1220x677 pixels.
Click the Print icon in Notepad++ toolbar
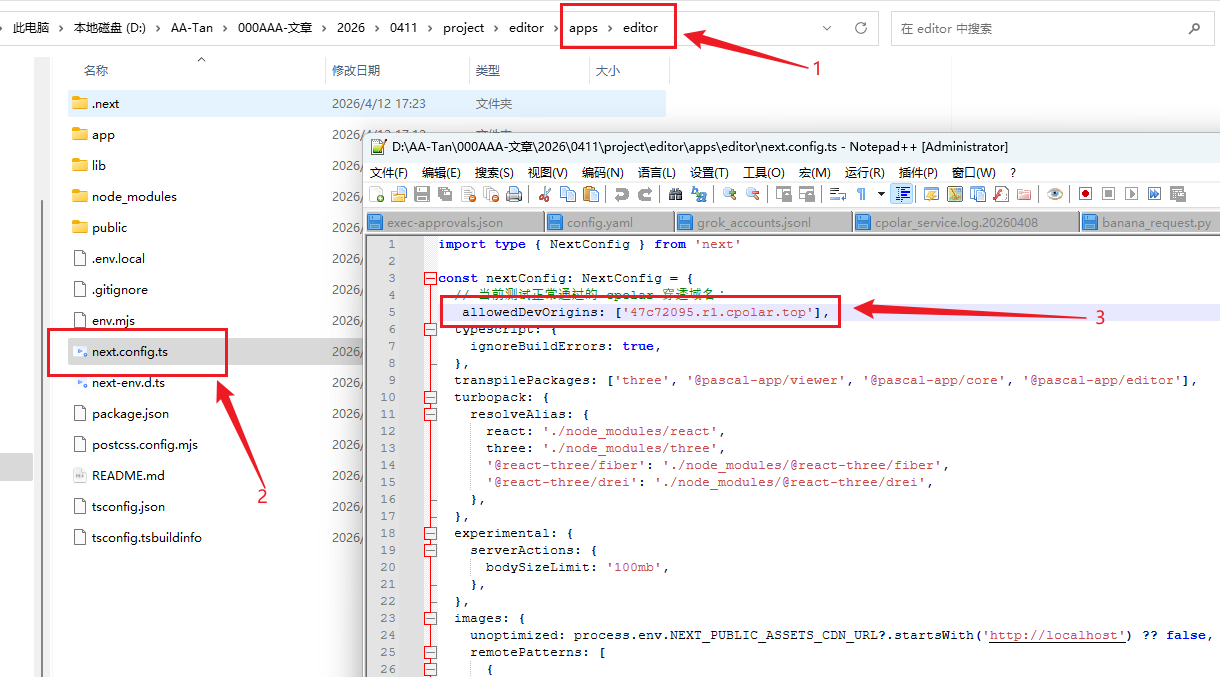(514, 194)
